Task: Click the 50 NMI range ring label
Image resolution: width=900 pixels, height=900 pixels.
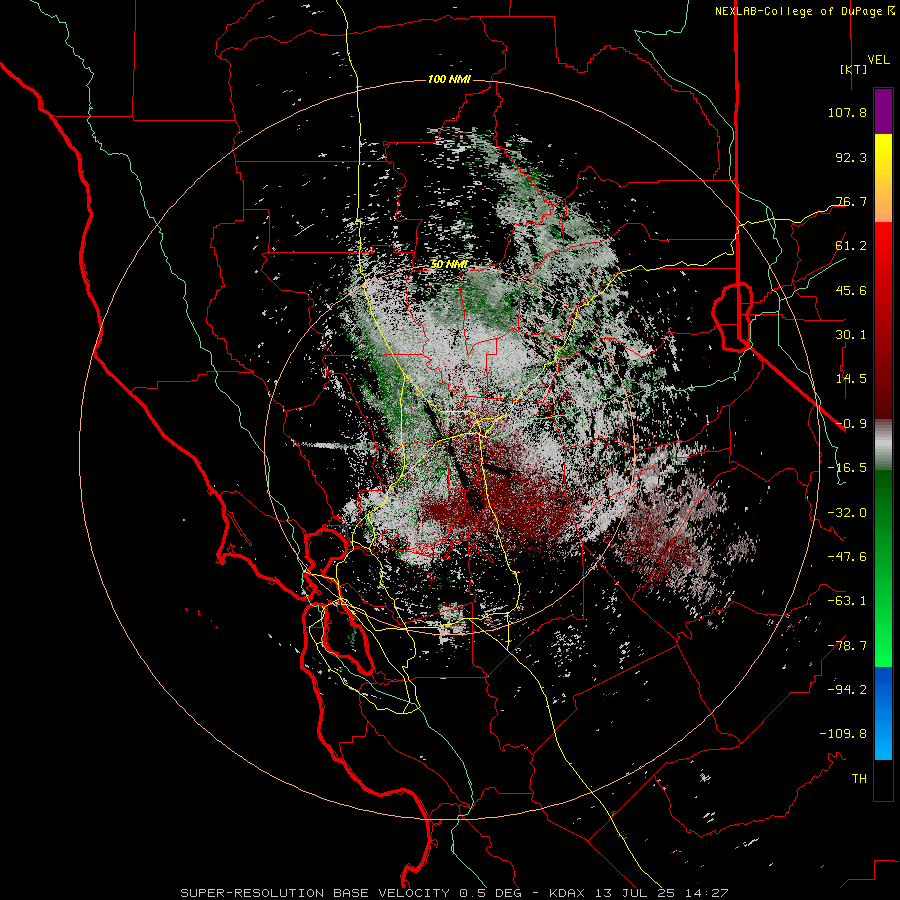Action: click(x=449, y=265)
